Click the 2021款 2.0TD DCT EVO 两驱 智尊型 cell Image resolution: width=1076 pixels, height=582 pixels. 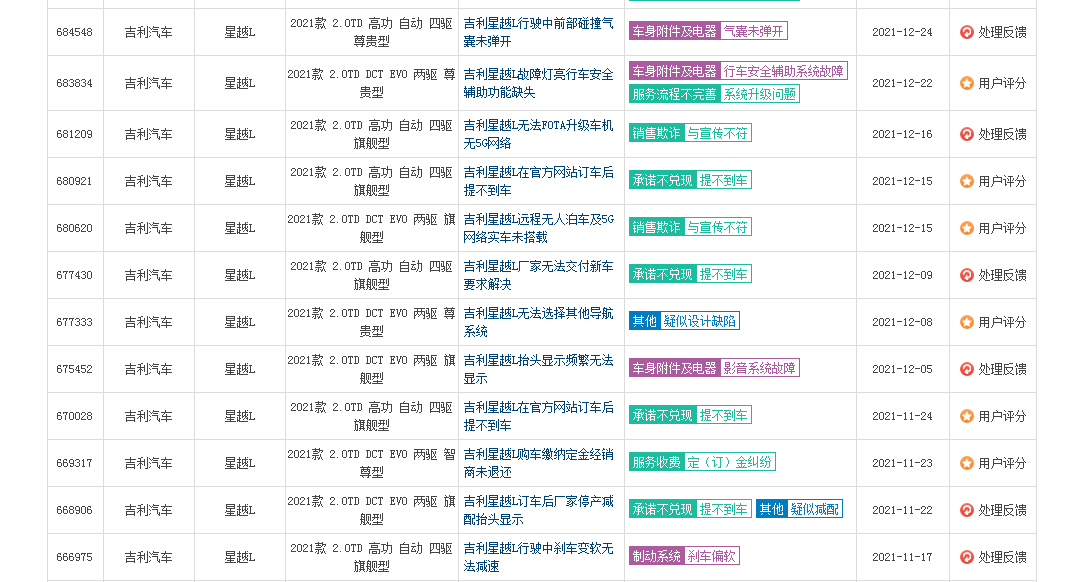pos(371,463)
